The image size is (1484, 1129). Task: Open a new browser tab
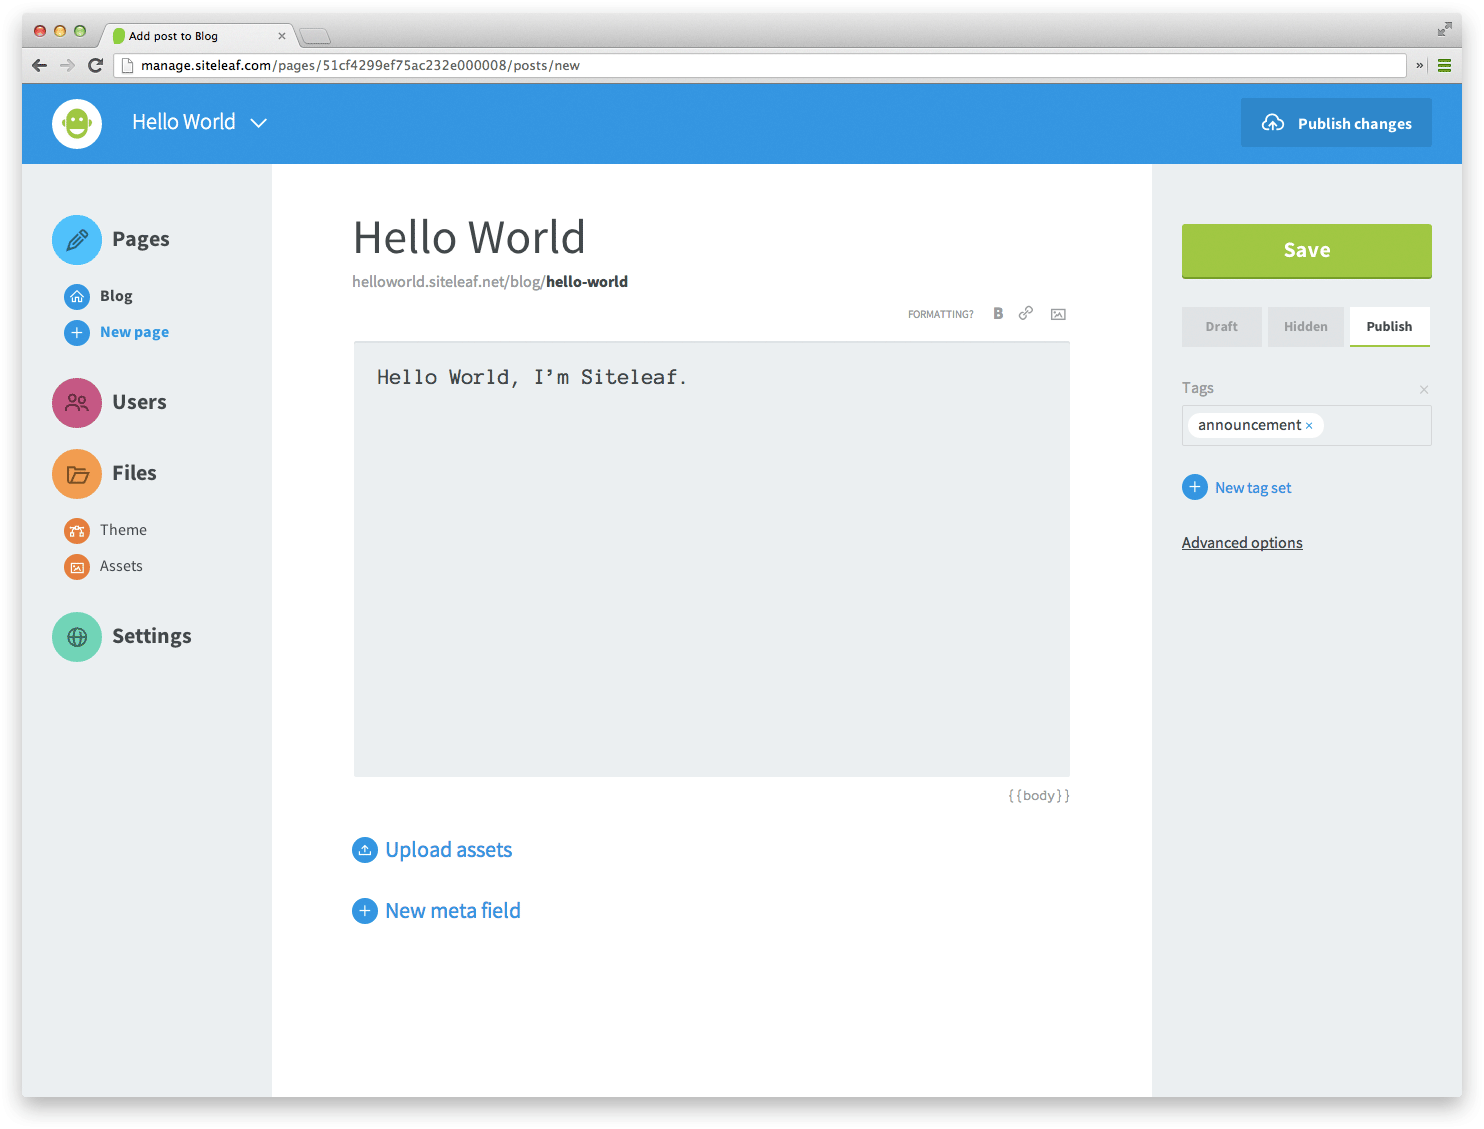315,37
